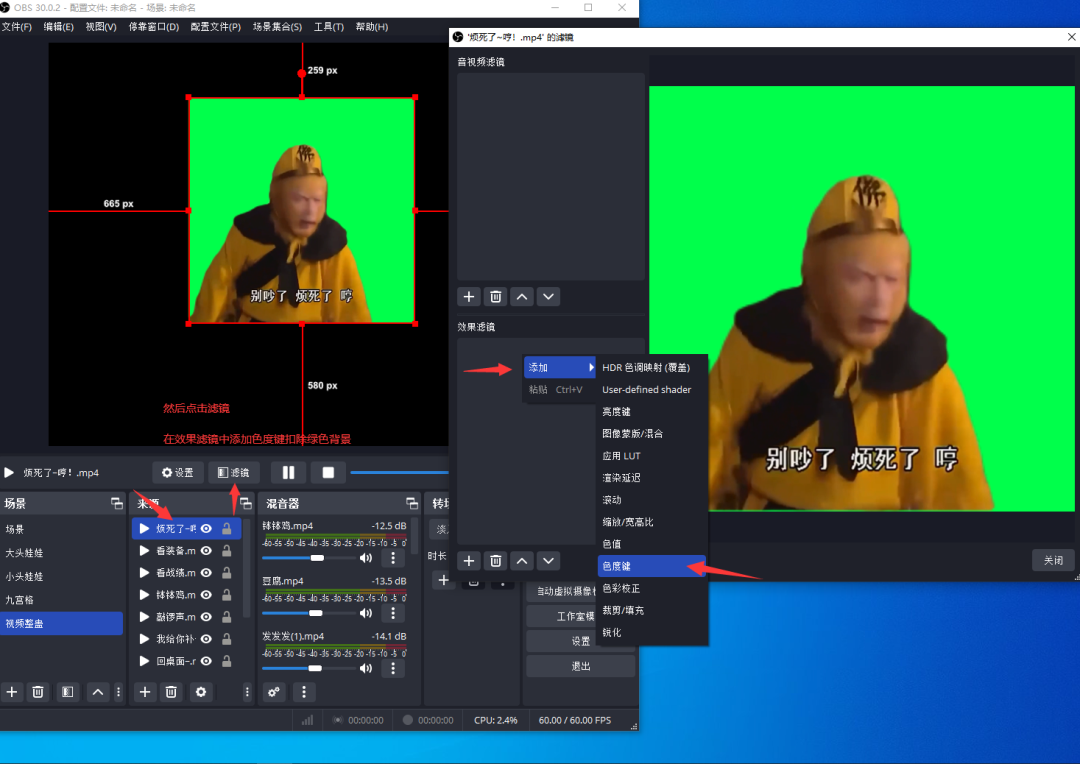Add a new audio/video filter with plus
The image size is (1080, 764).
click(468, 297)
